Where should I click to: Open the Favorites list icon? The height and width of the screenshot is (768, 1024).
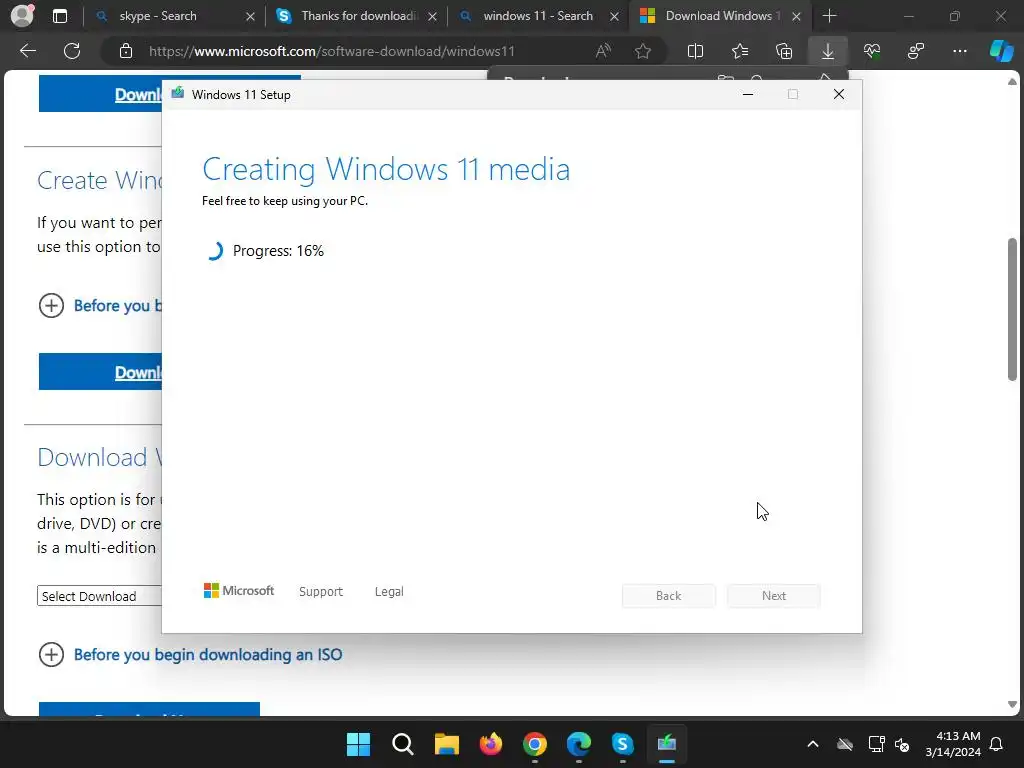739,51
